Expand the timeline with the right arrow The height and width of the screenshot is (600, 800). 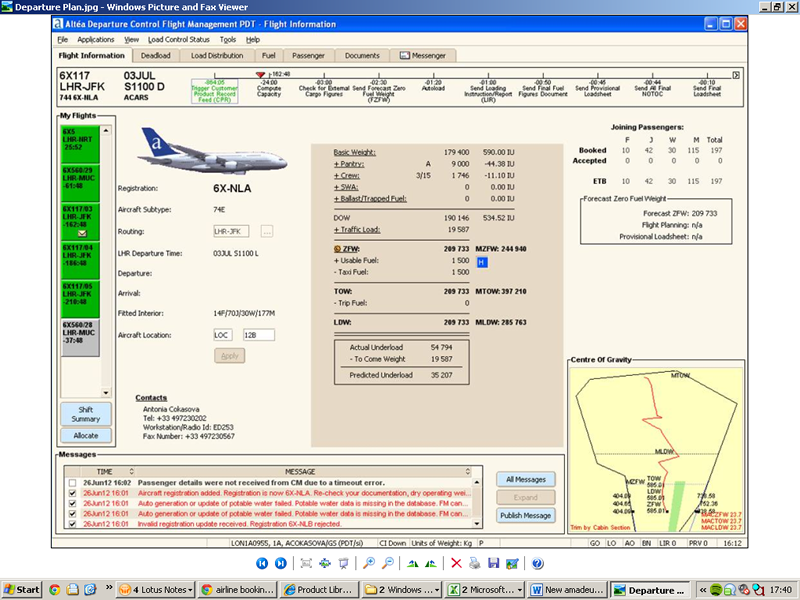pyautogui.click(x=736, y=75)
